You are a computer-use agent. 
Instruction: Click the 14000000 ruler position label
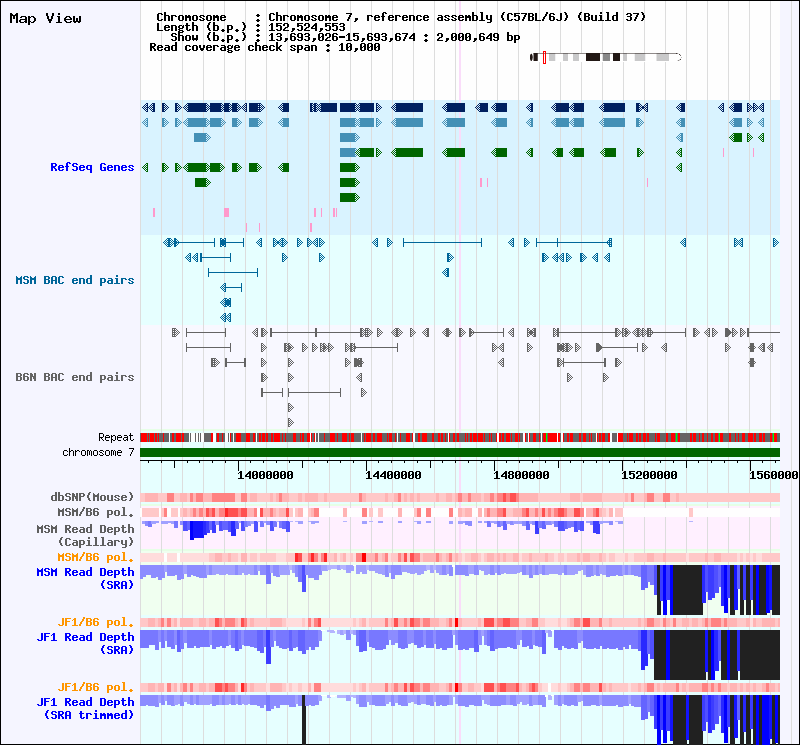[x=265, y=476]
